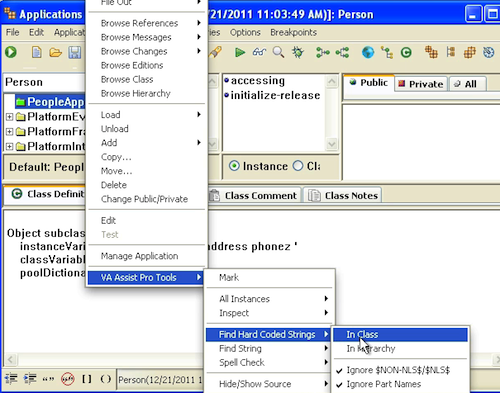Screen dimensions: 500x393
Task: Select Mark in VA Assist Pro Tools
Action: (269, 277)
